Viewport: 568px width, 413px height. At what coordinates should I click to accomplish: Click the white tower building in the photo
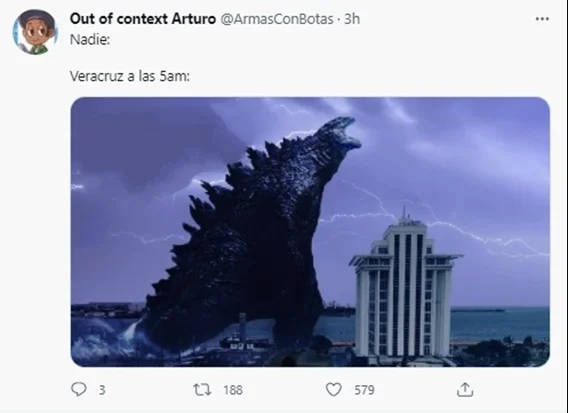click(405, 290)
